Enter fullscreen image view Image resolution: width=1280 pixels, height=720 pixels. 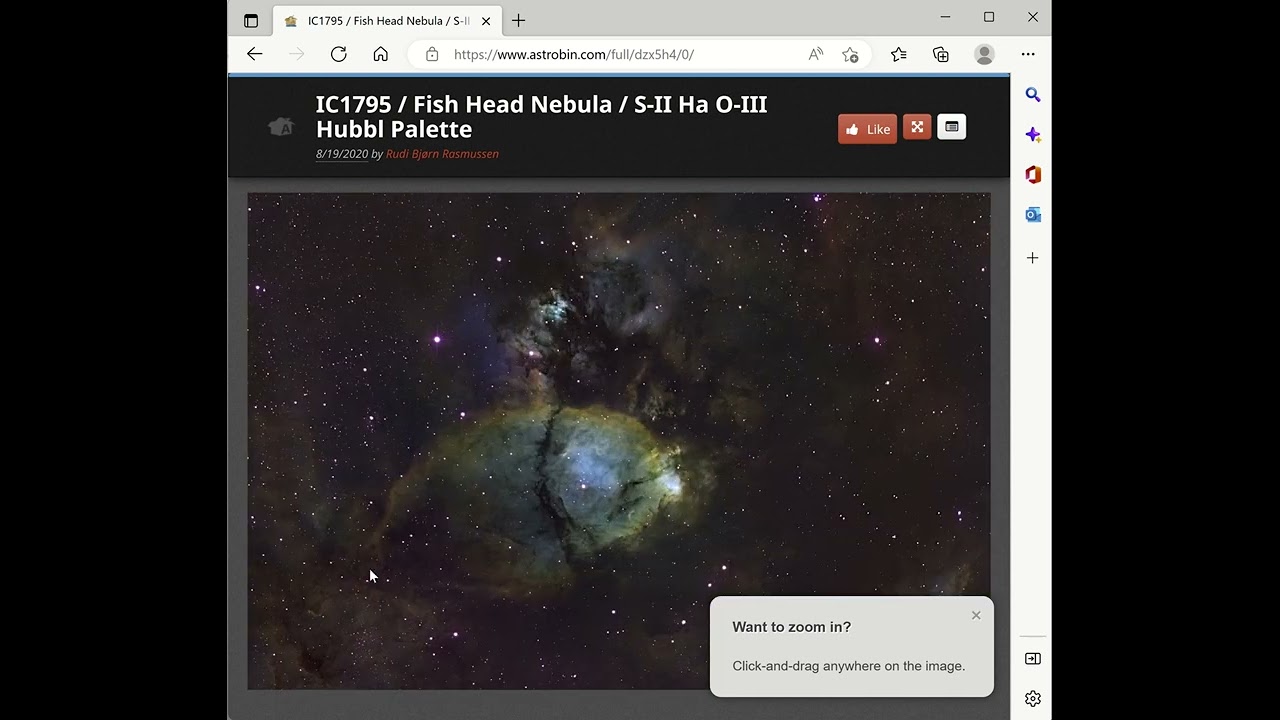pyautogui.click(x=917, y=127)
